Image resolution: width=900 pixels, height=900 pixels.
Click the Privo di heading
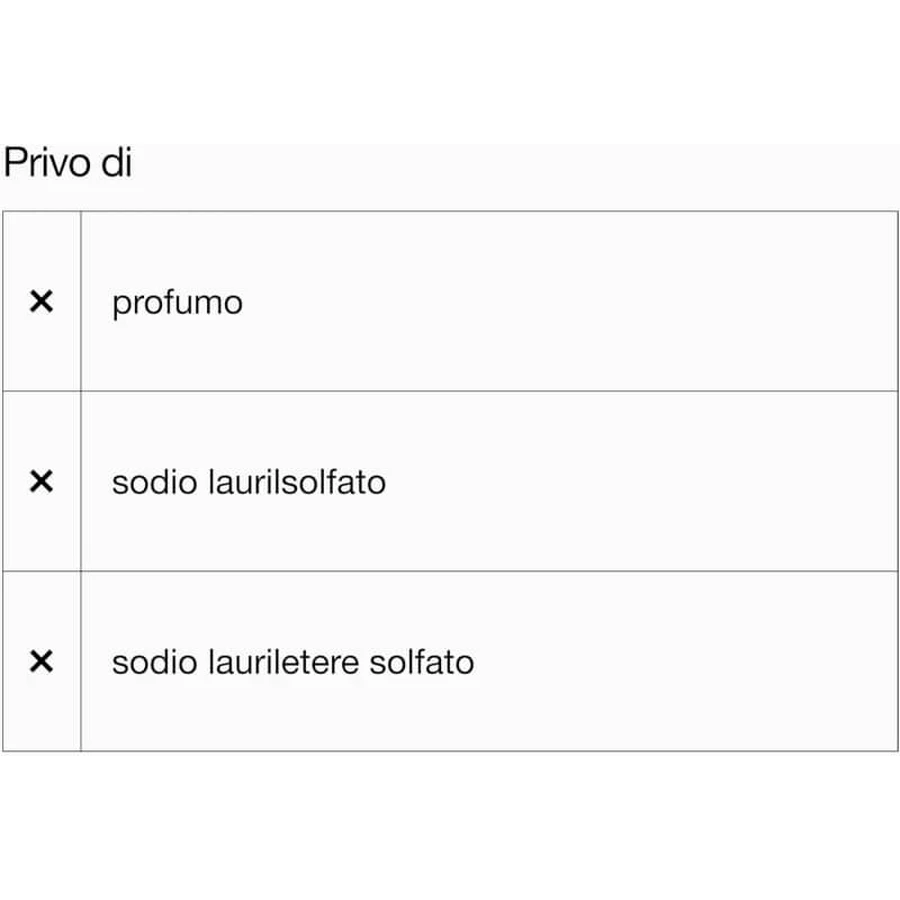pyautogui.click(x=68, y=162)
